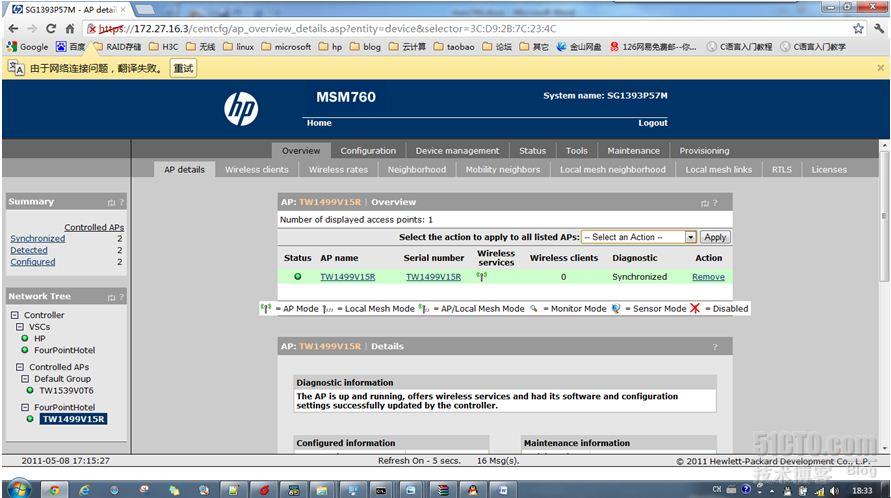Collapse Controlled APs tree node
891x498 pixels.
20,367
